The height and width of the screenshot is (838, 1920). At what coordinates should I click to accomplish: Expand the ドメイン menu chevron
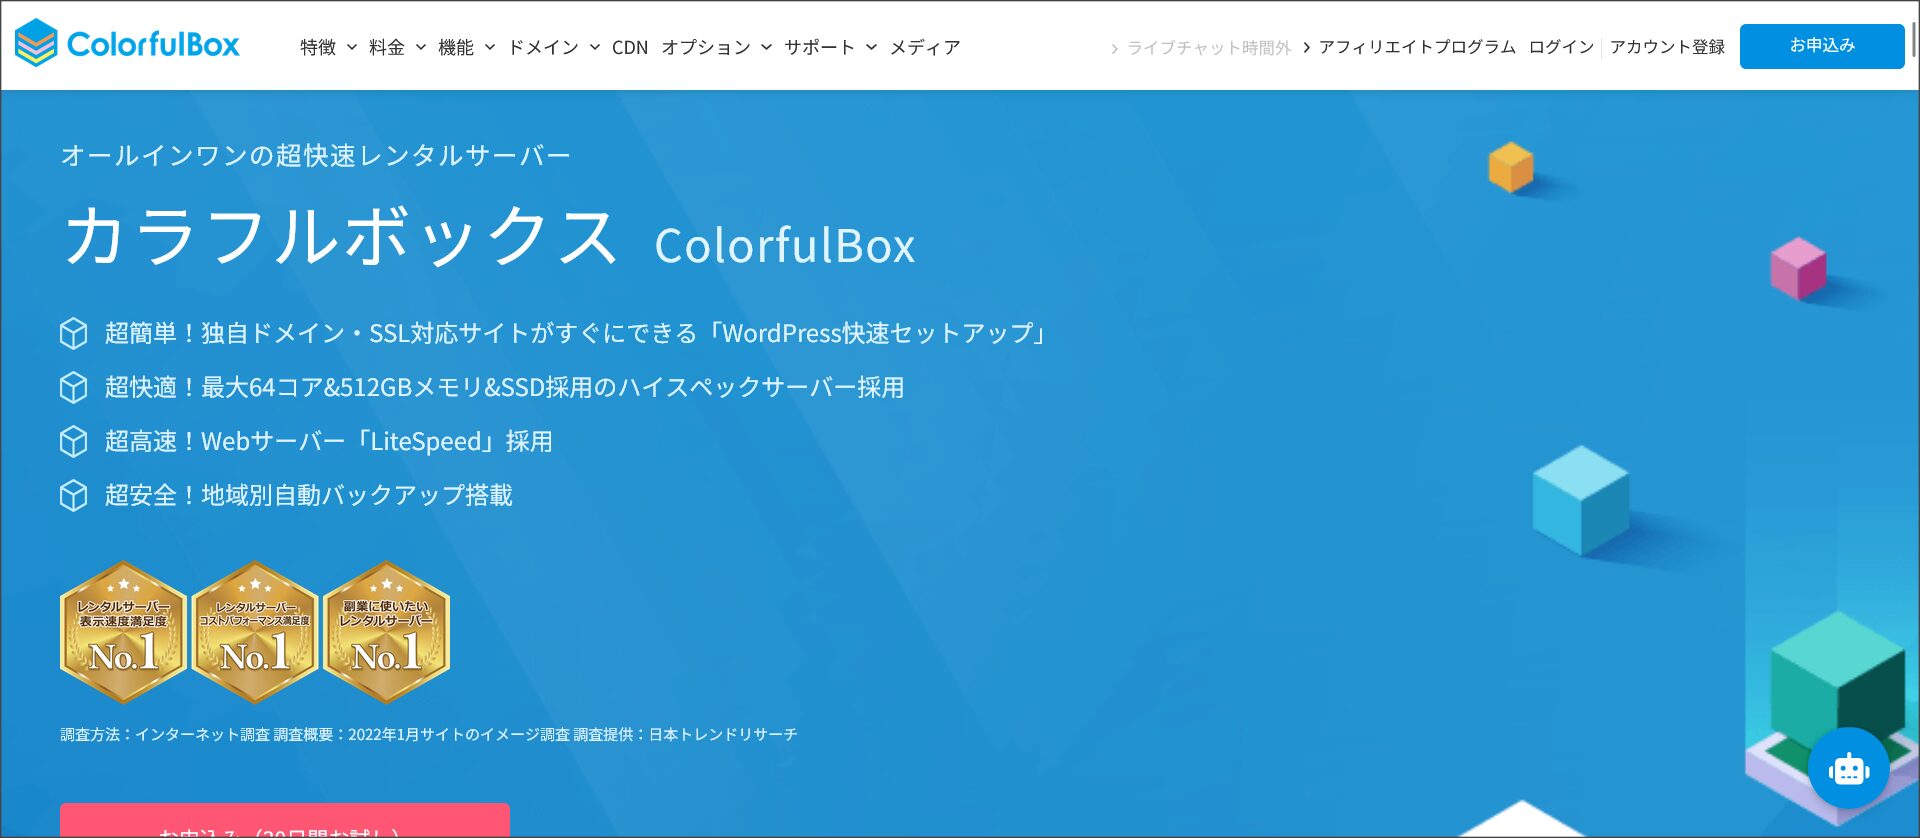click(x=595, y=47)
